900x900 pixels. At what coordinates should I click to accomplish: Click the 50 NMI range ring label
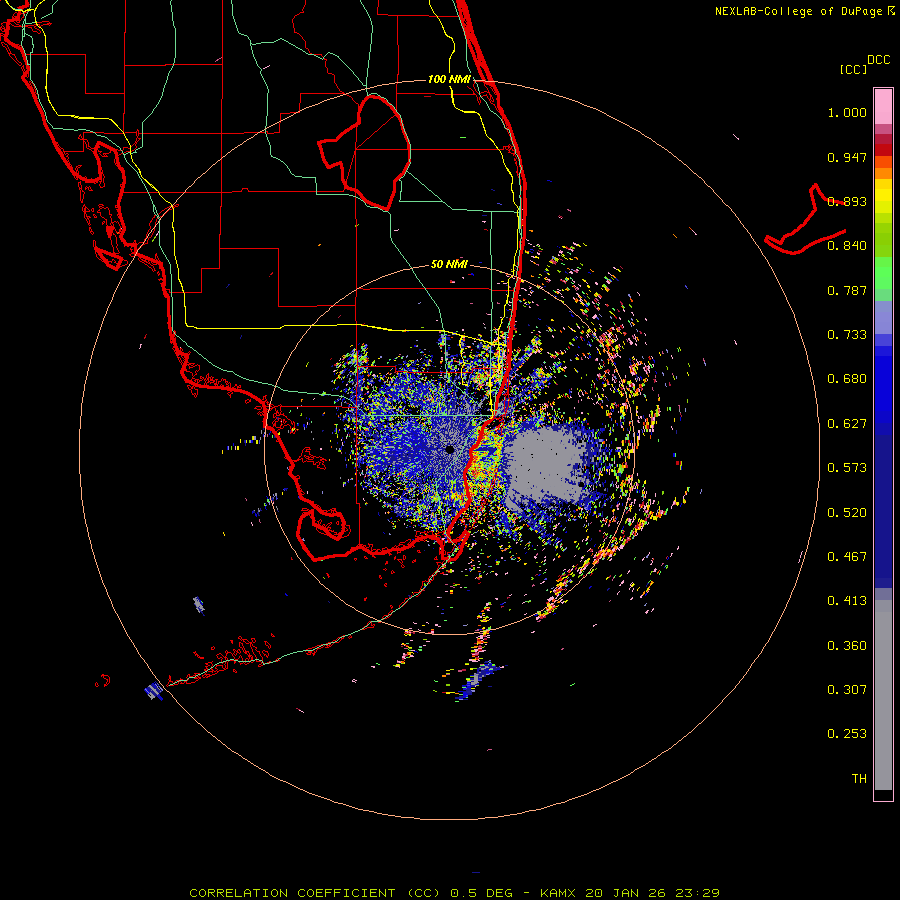coord(449,264)
